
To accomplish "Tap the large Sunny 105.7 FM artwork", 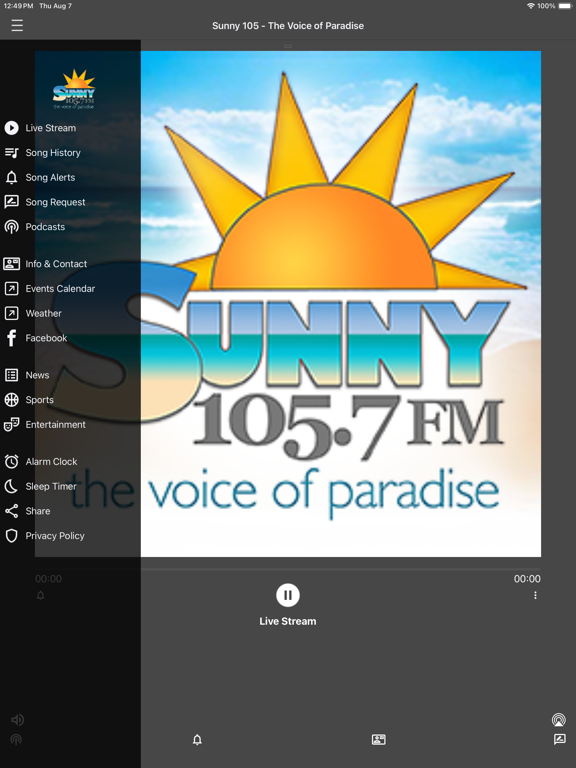I will click(x=288, y=304).
